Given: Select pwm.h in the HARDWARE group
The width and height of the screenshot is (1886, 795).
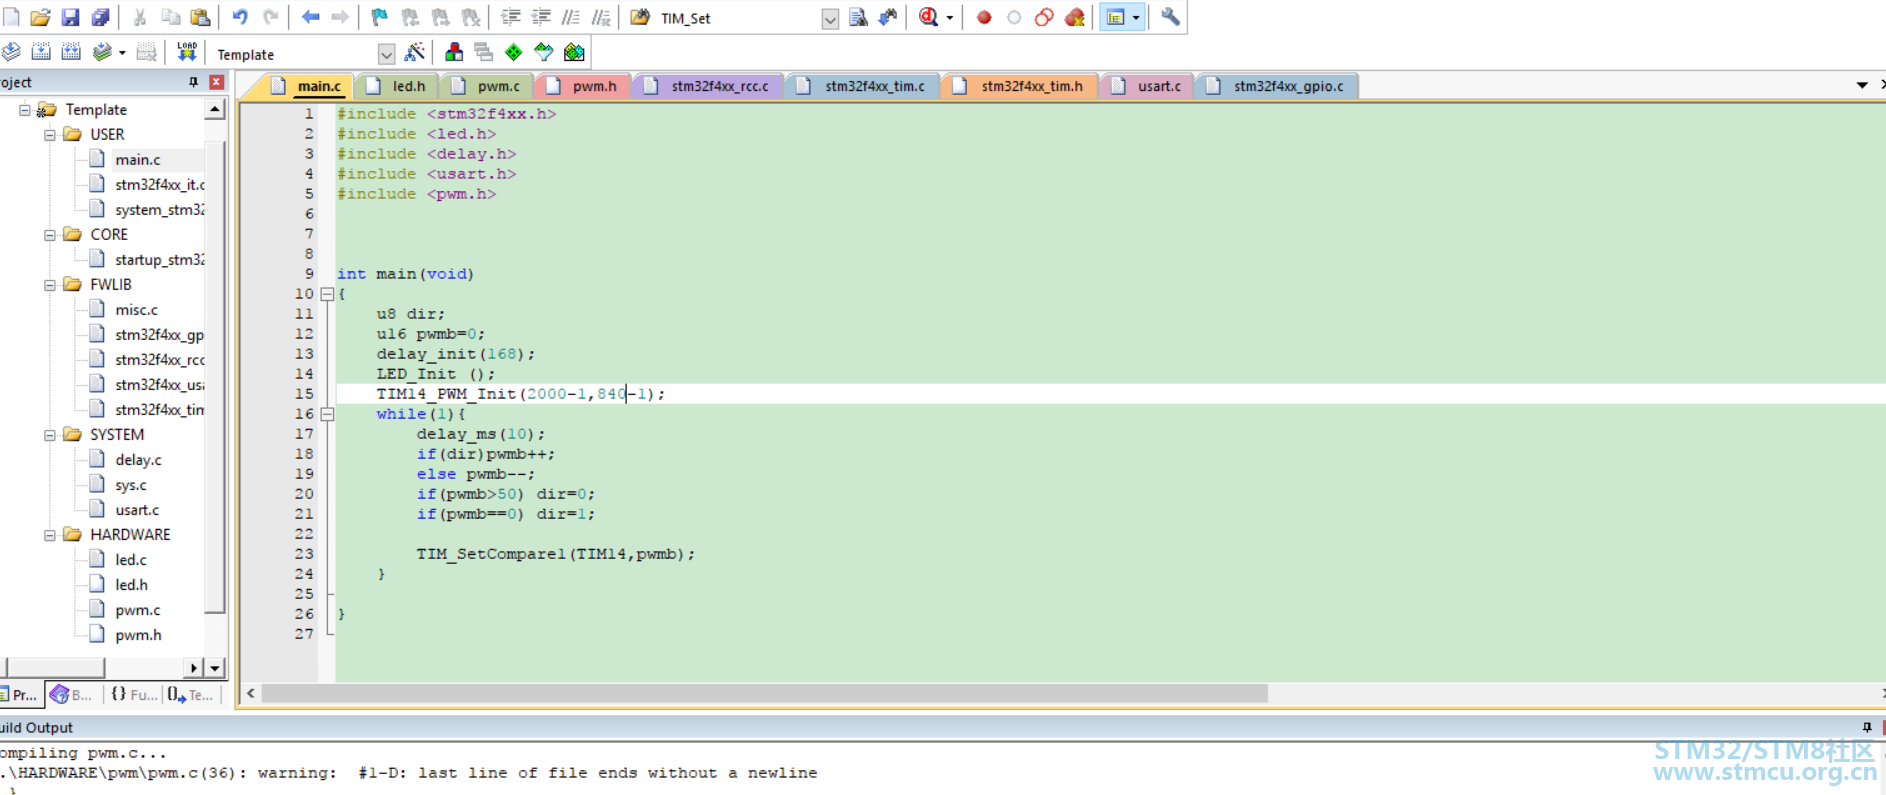Looking at the screenshot, I should click(138, 635).
